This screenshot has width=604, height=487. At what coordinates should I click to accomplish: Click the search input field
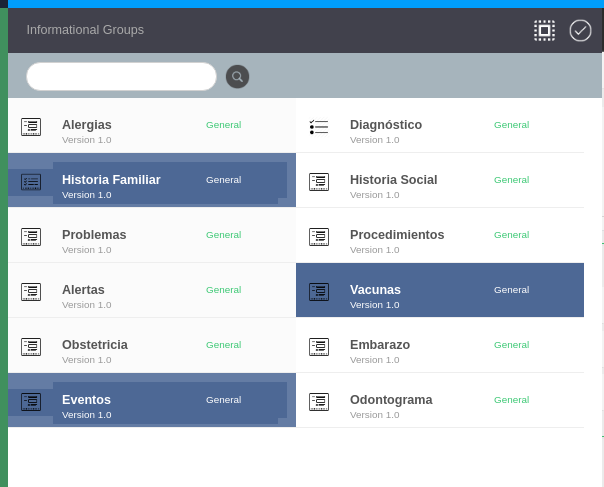(121, 77)
